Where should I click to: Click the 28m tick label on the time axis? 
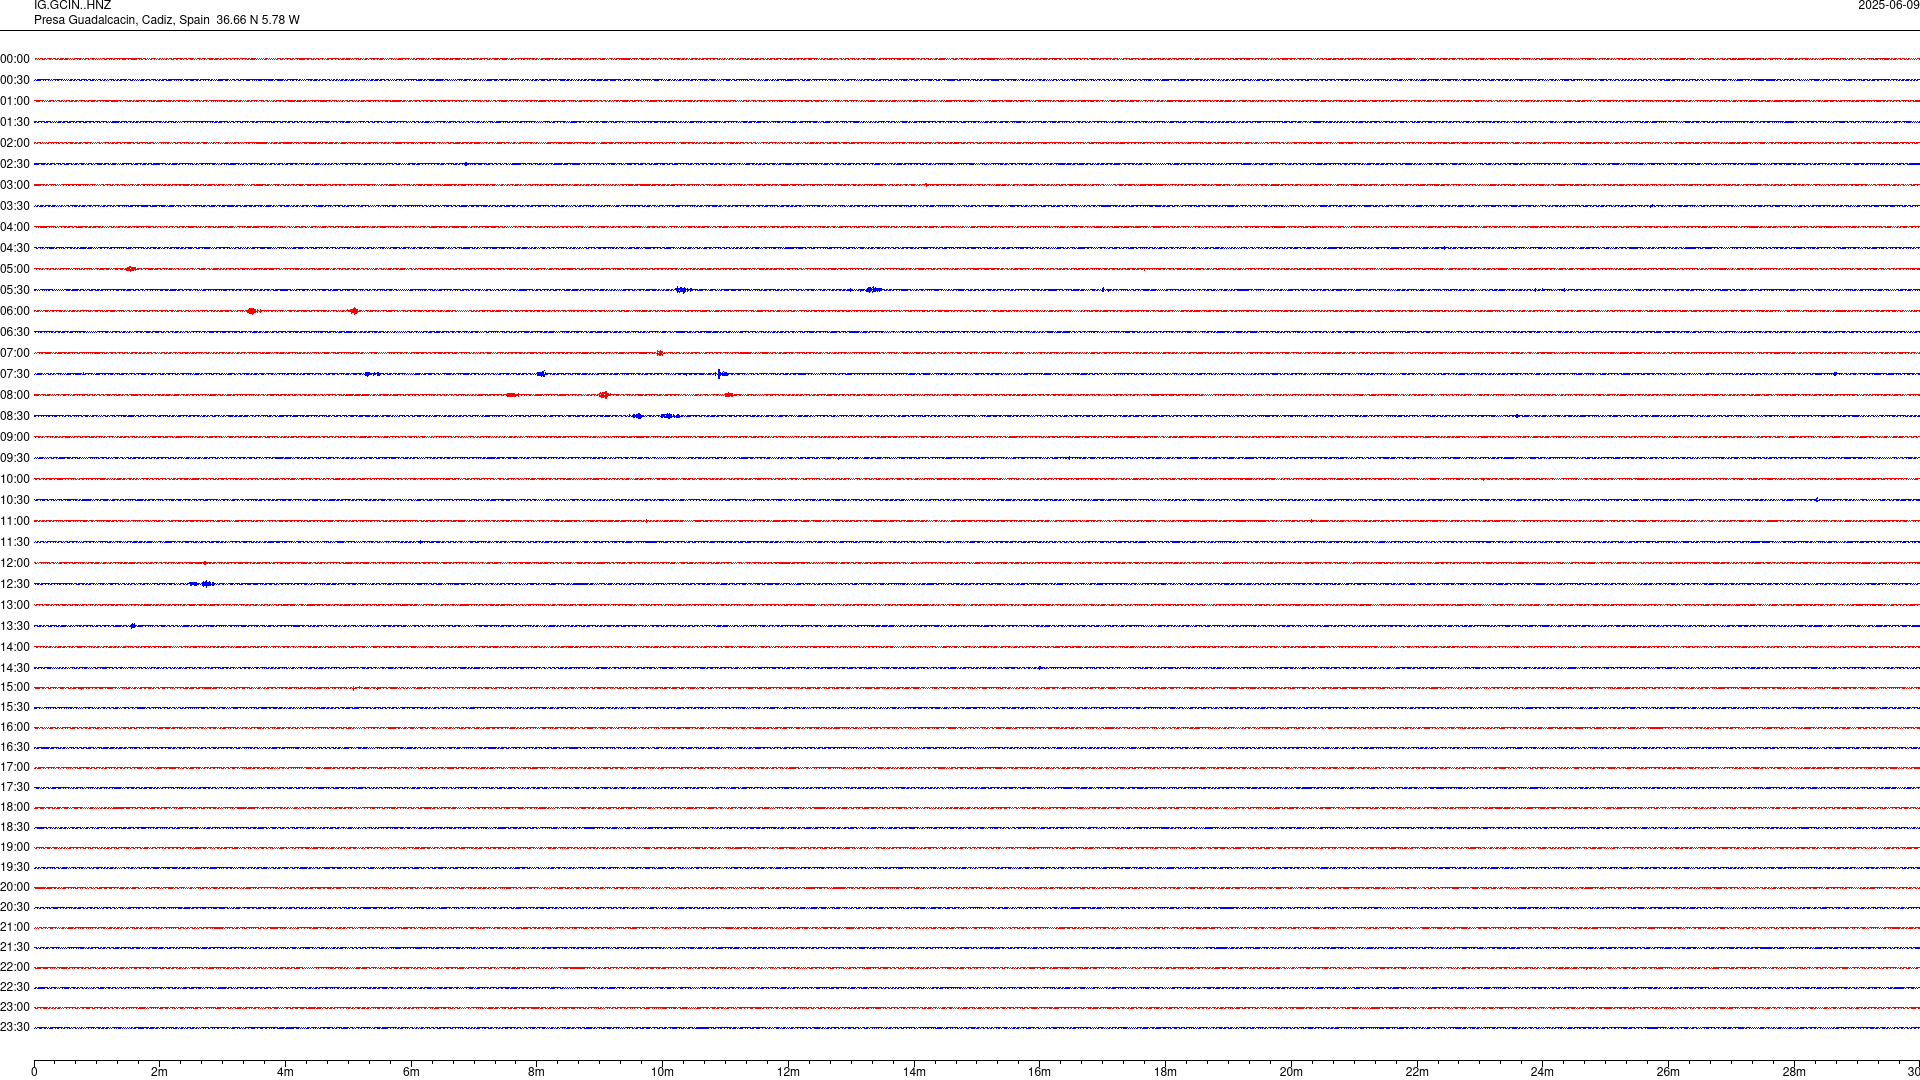point(1794,1072)
